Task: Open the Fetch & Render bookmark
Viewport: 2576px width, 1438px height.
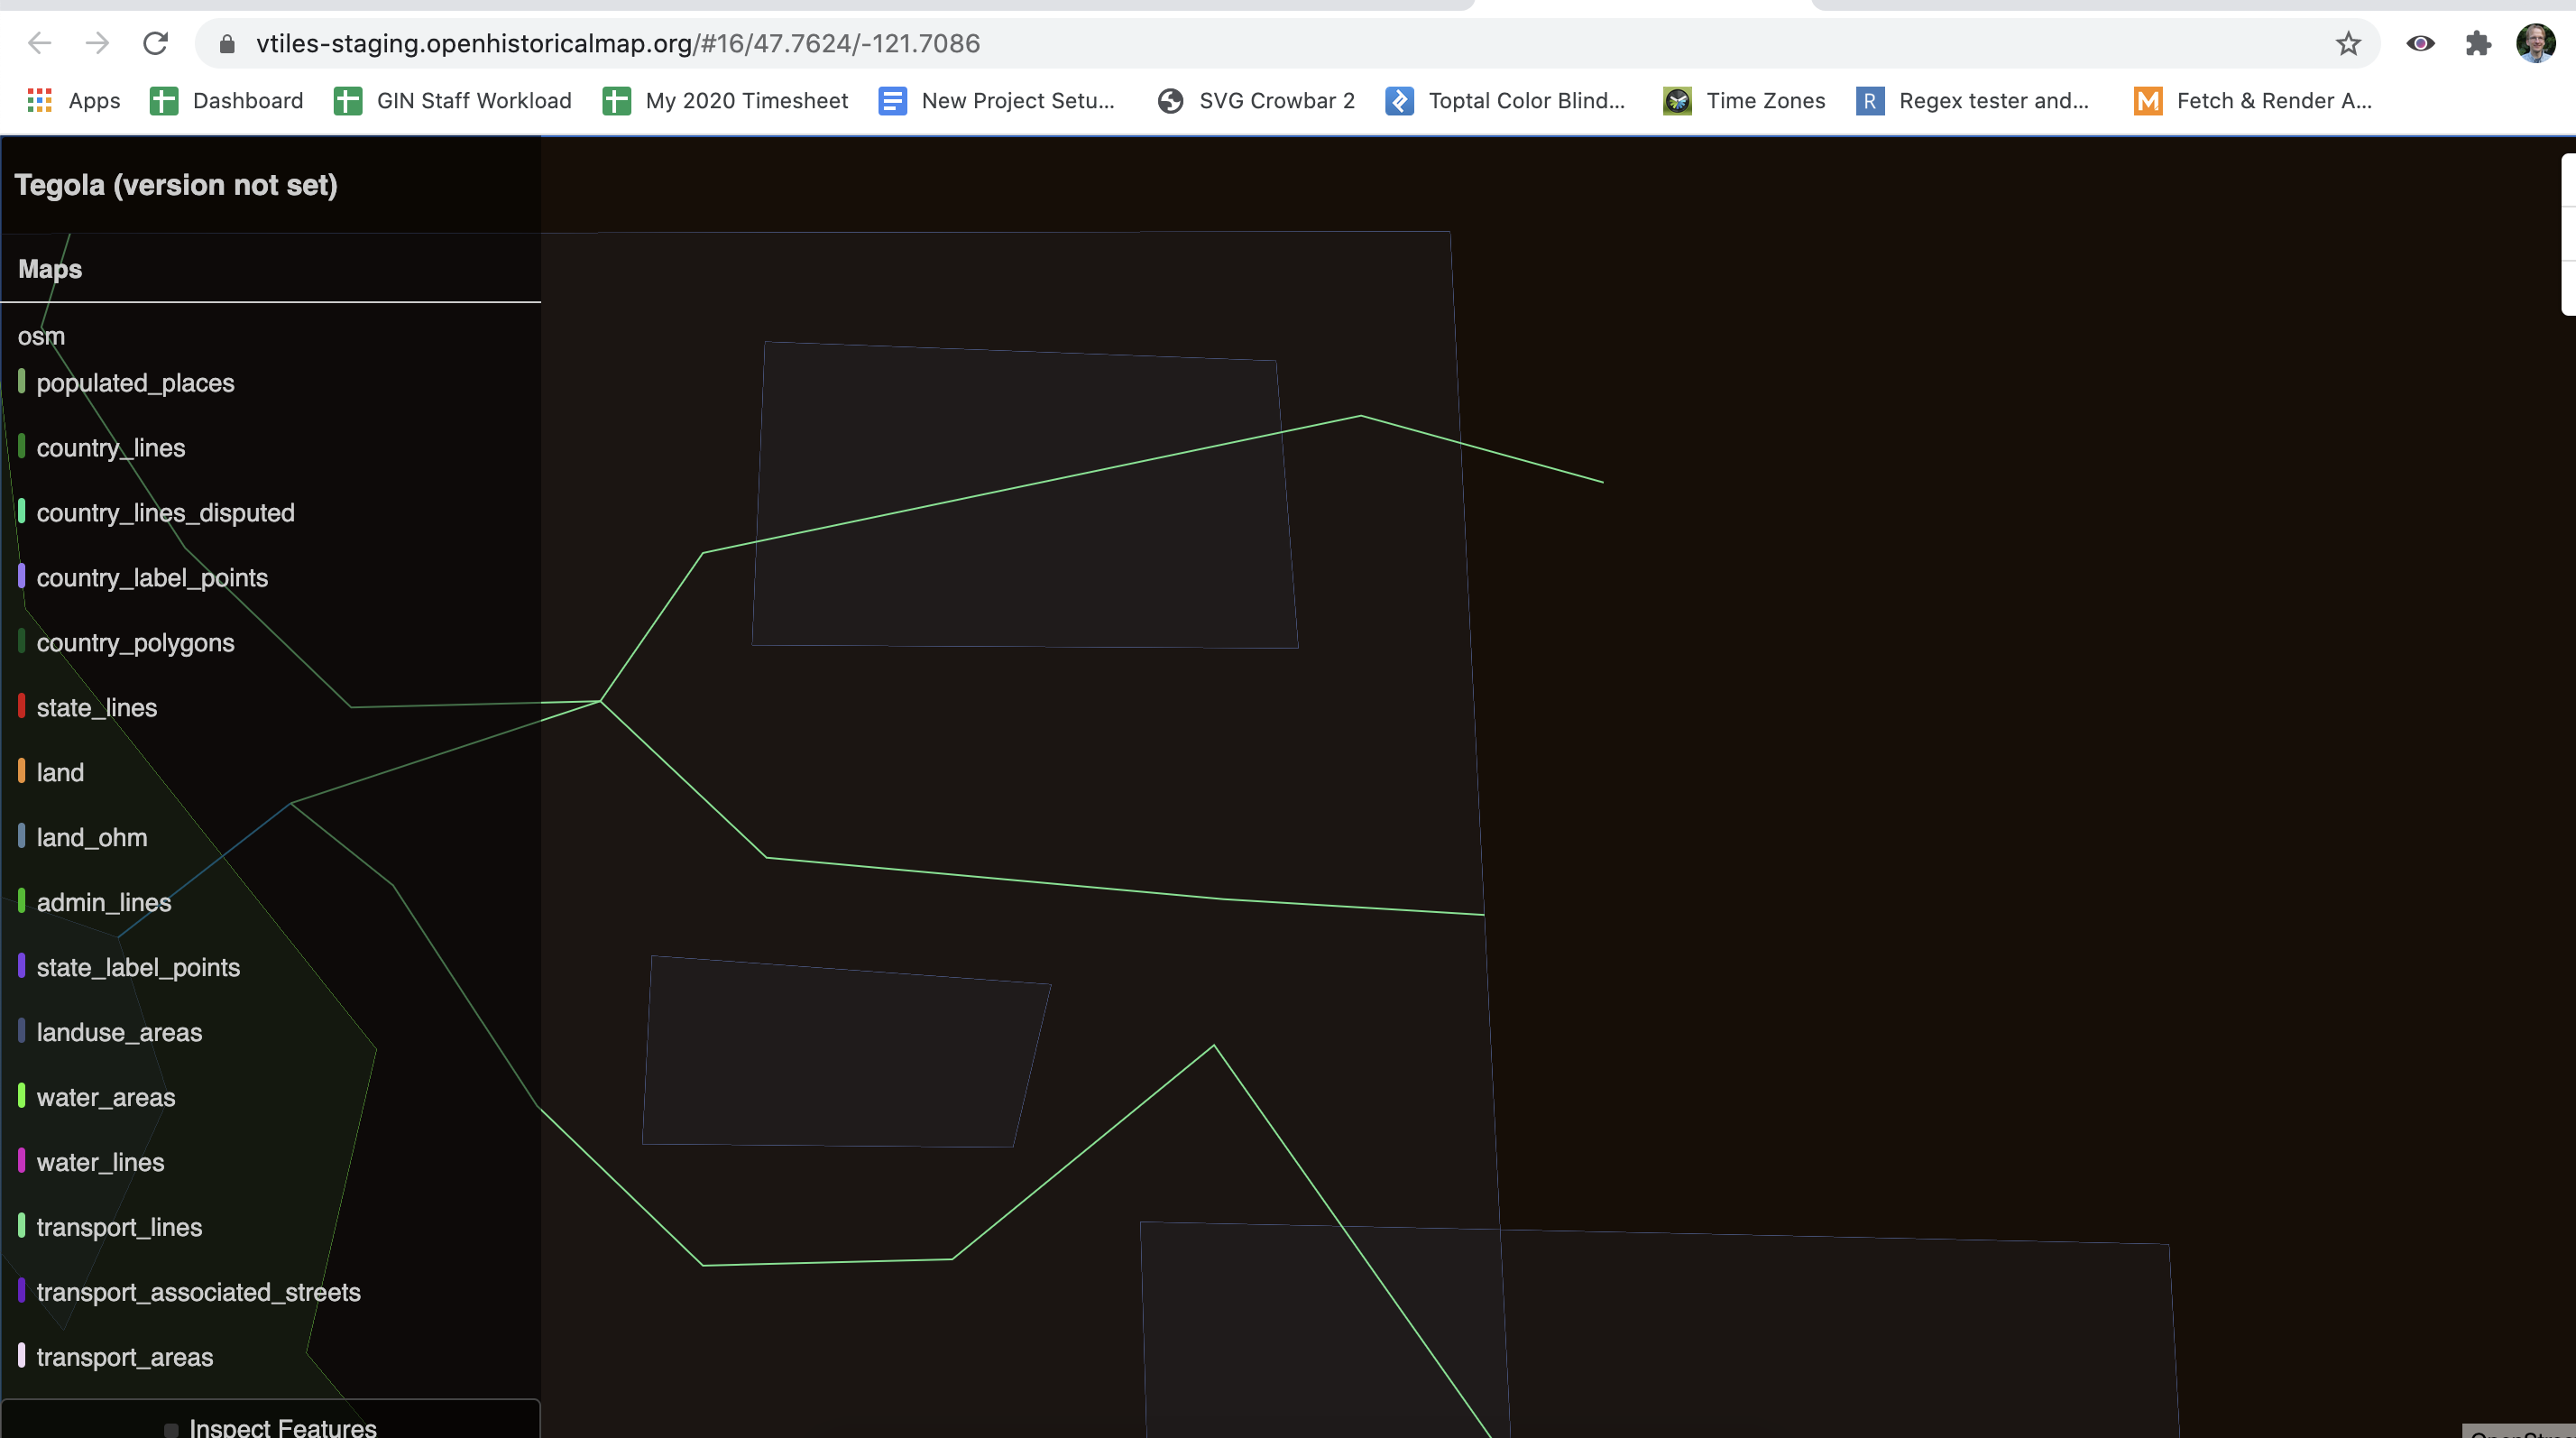Action: coord(2253,100)
